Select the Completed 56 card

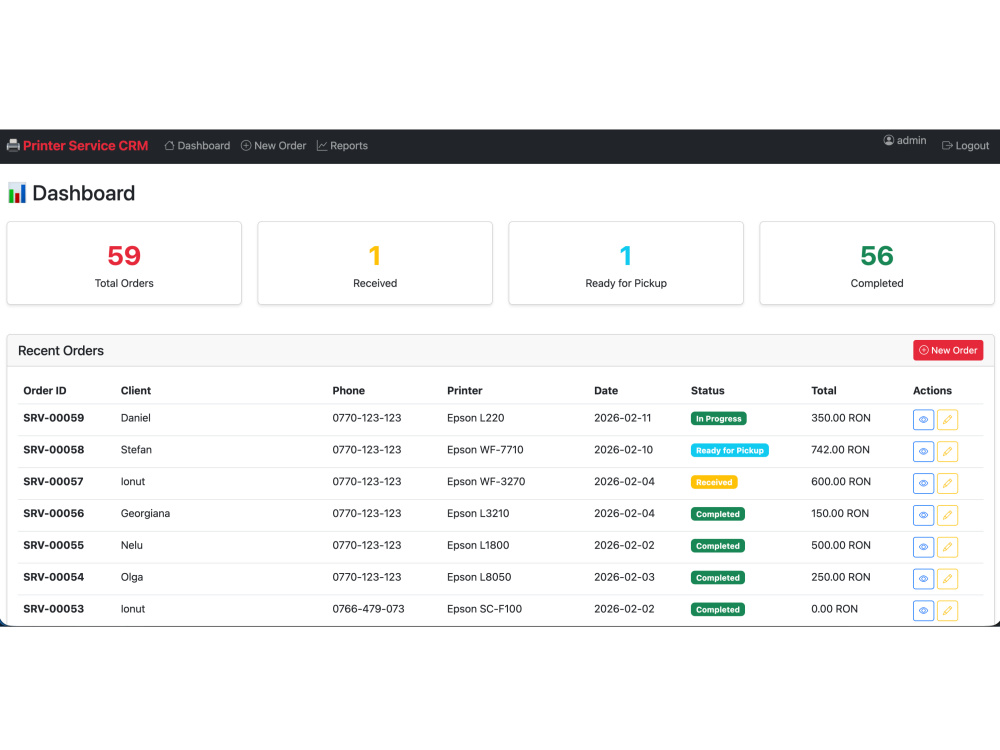[x=877, y=263]
